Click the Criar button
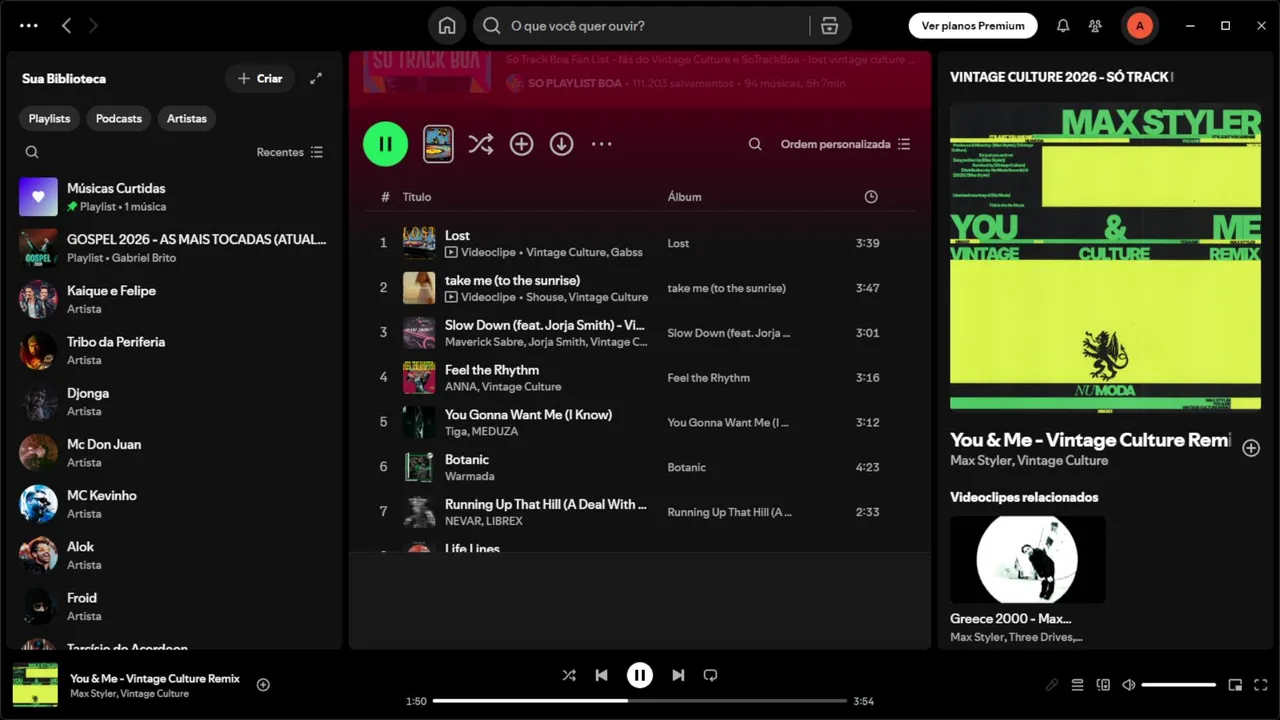The image size is (1280, 720). pyautogui.click(x=260, y=78)
